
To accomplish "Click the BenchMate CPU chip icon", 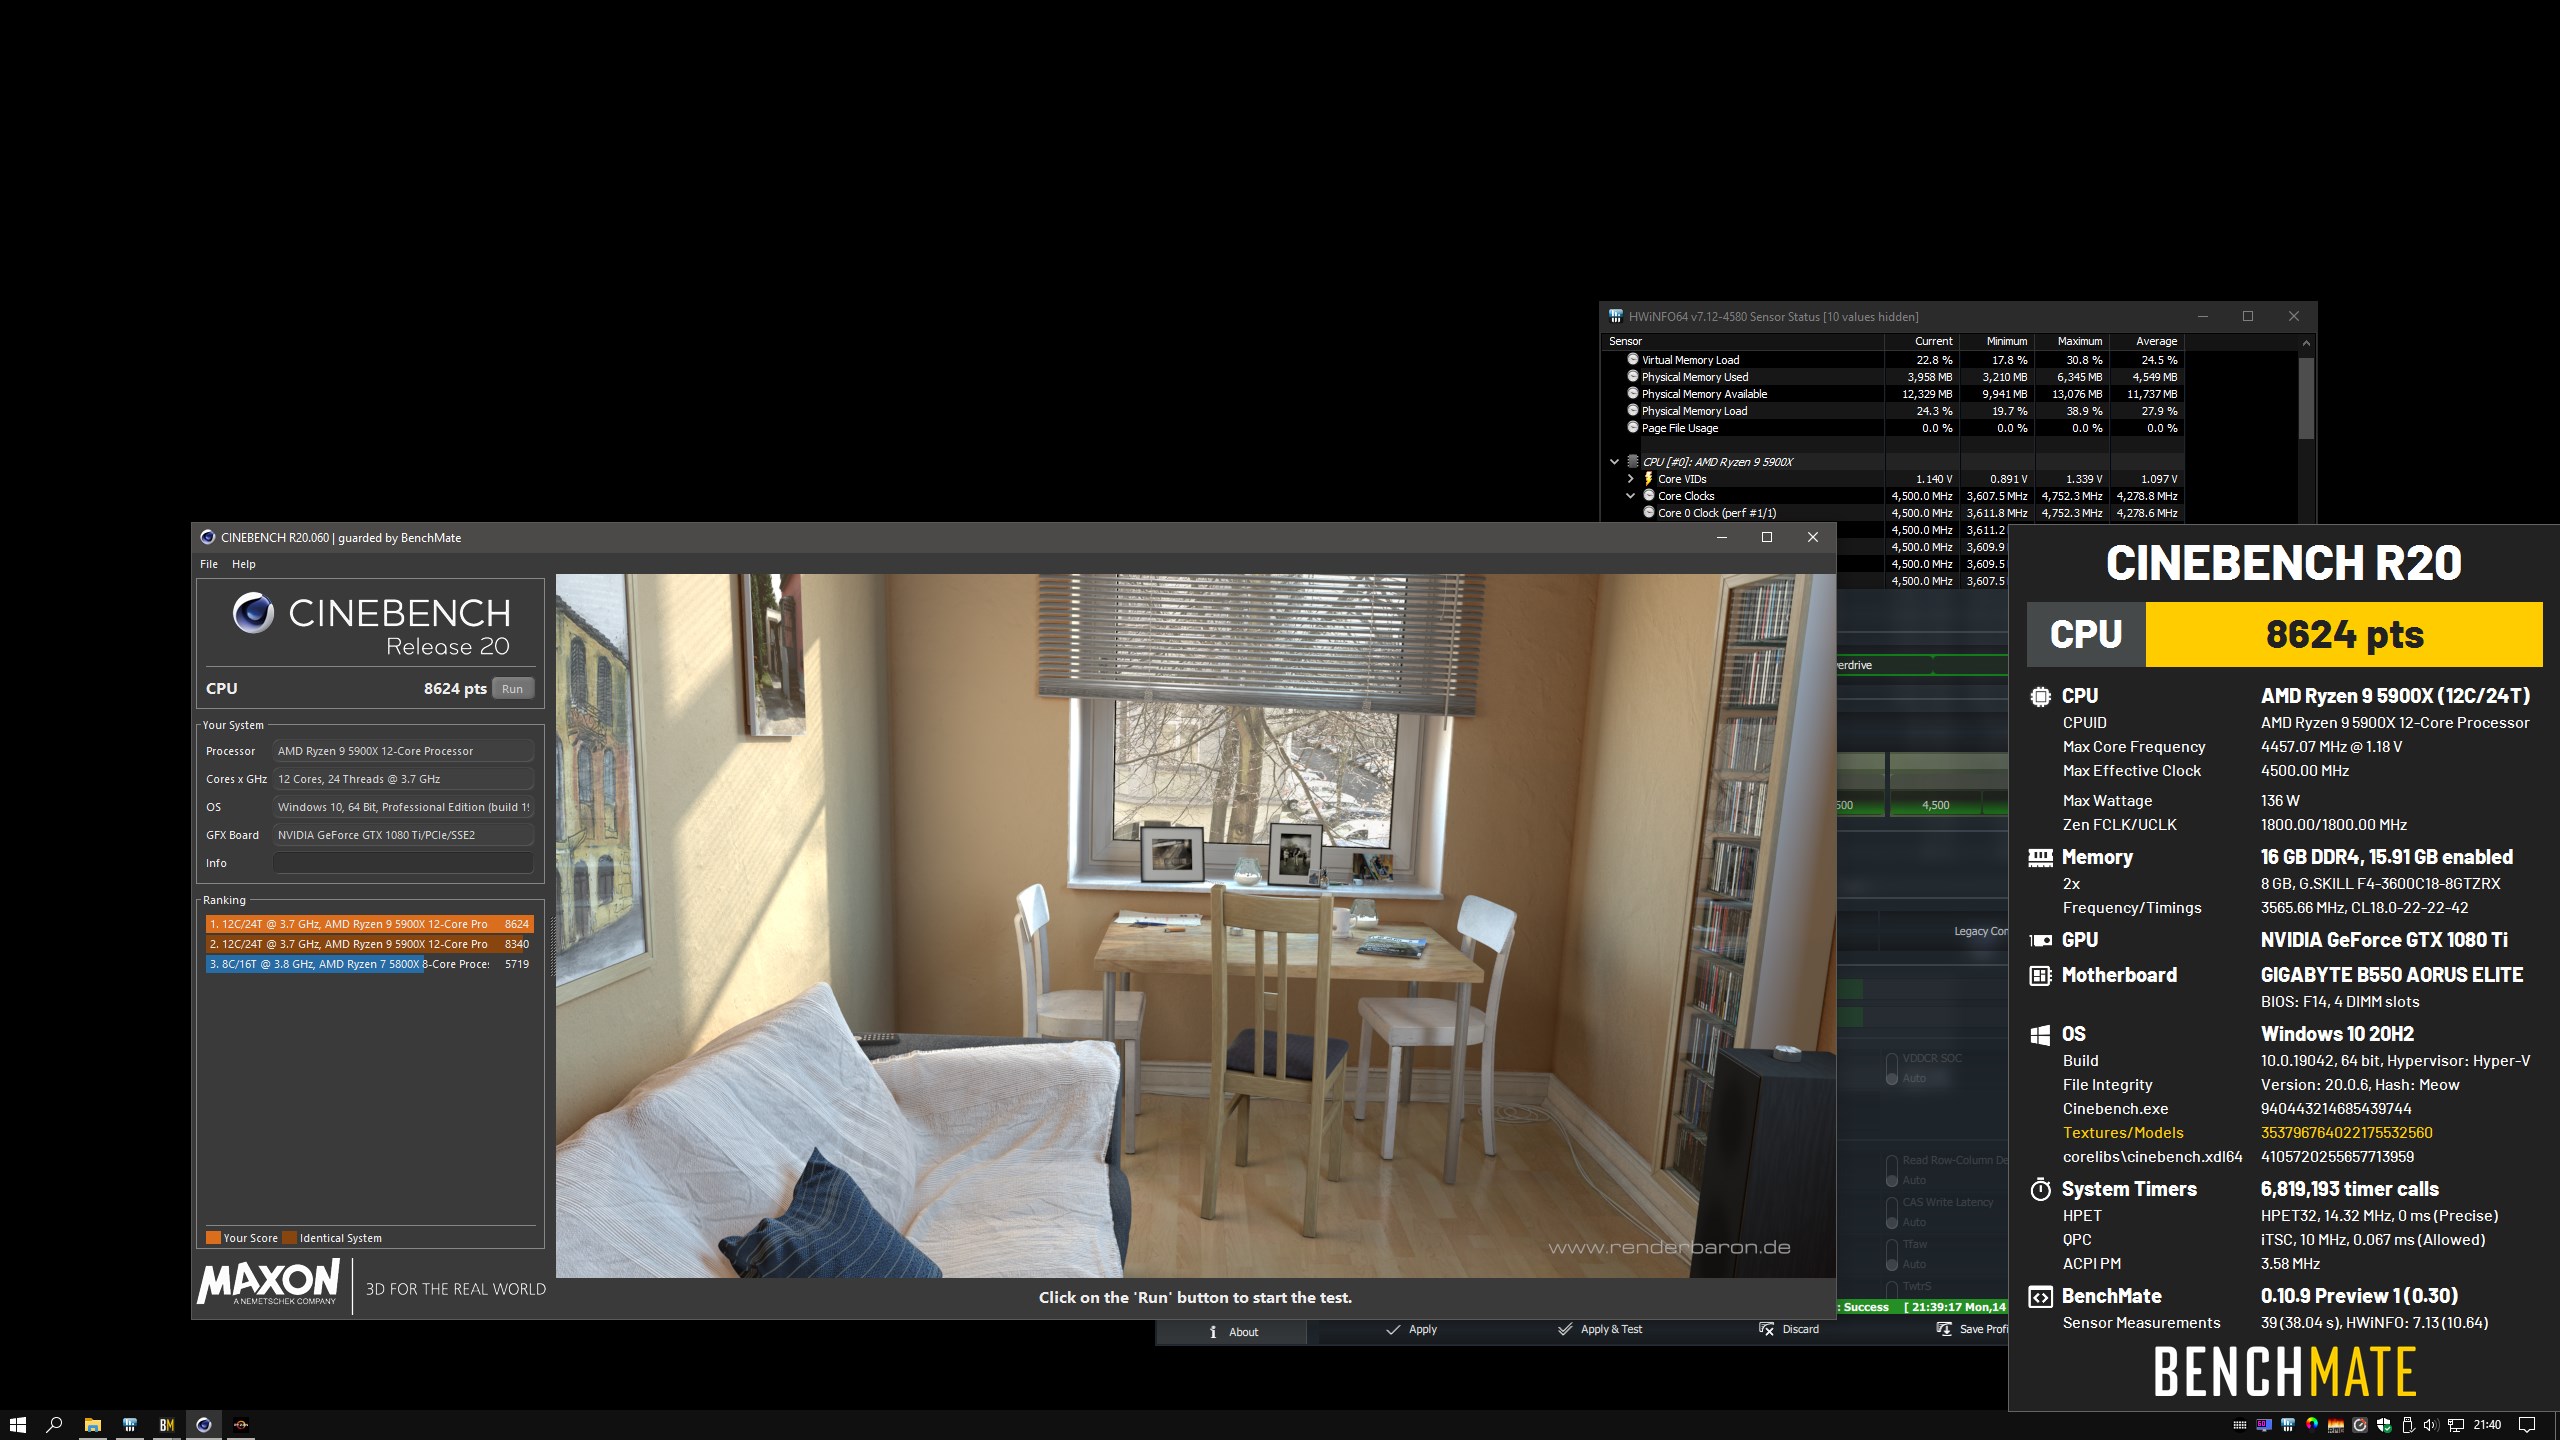I will (x=2040, y=696).
